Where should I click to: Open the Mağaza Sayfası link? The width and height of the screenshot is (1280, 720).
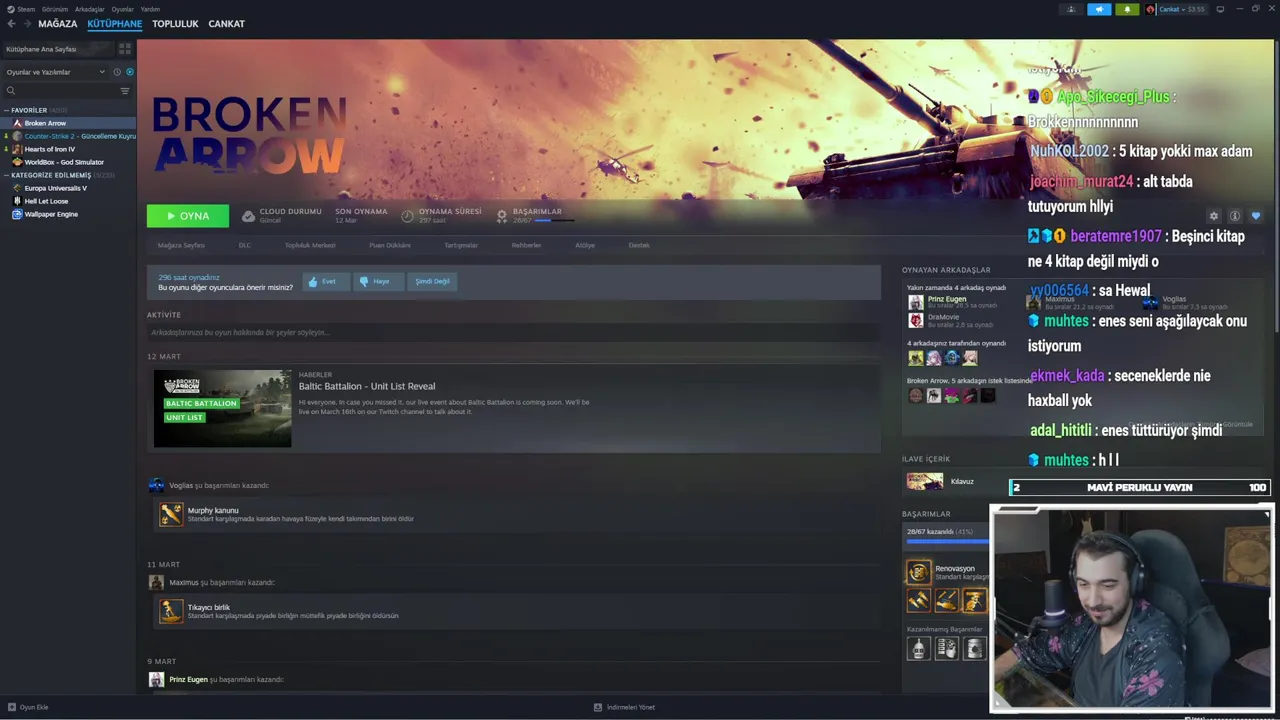tap(181, 245)
